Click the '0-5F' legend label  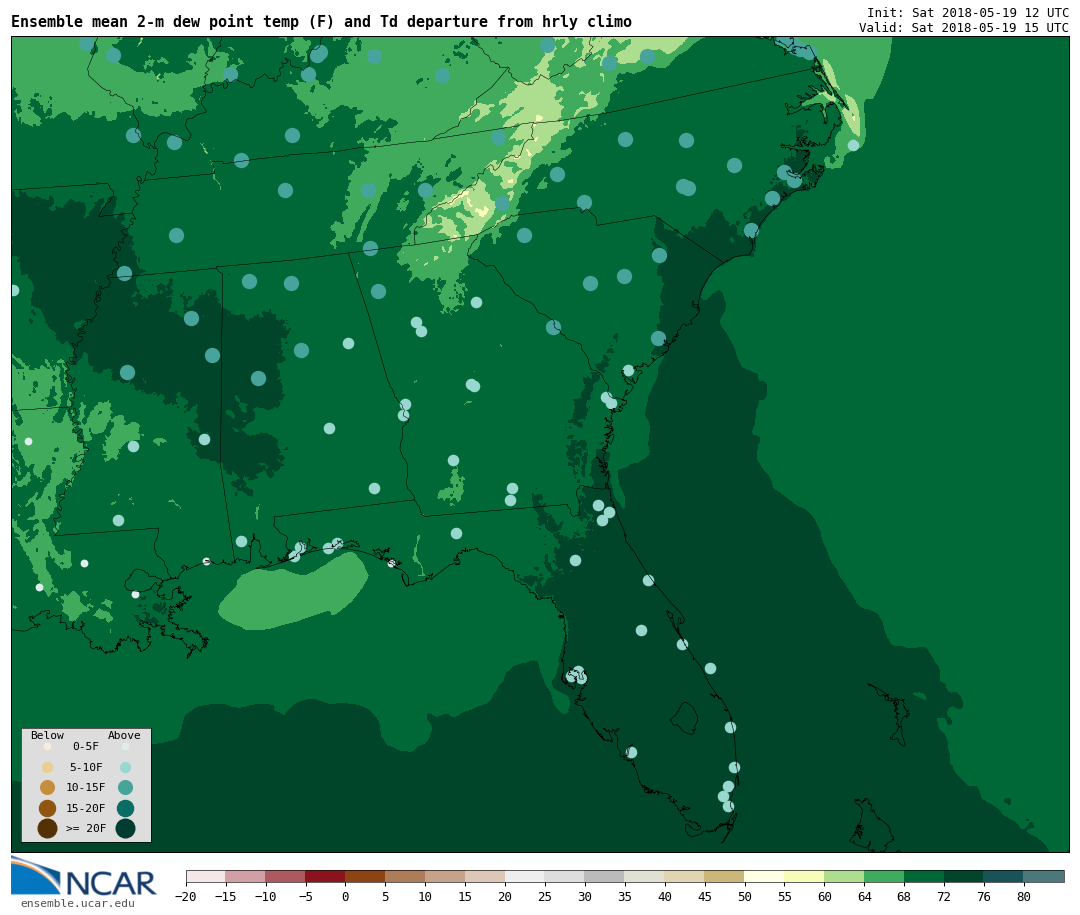coord(86,746)
